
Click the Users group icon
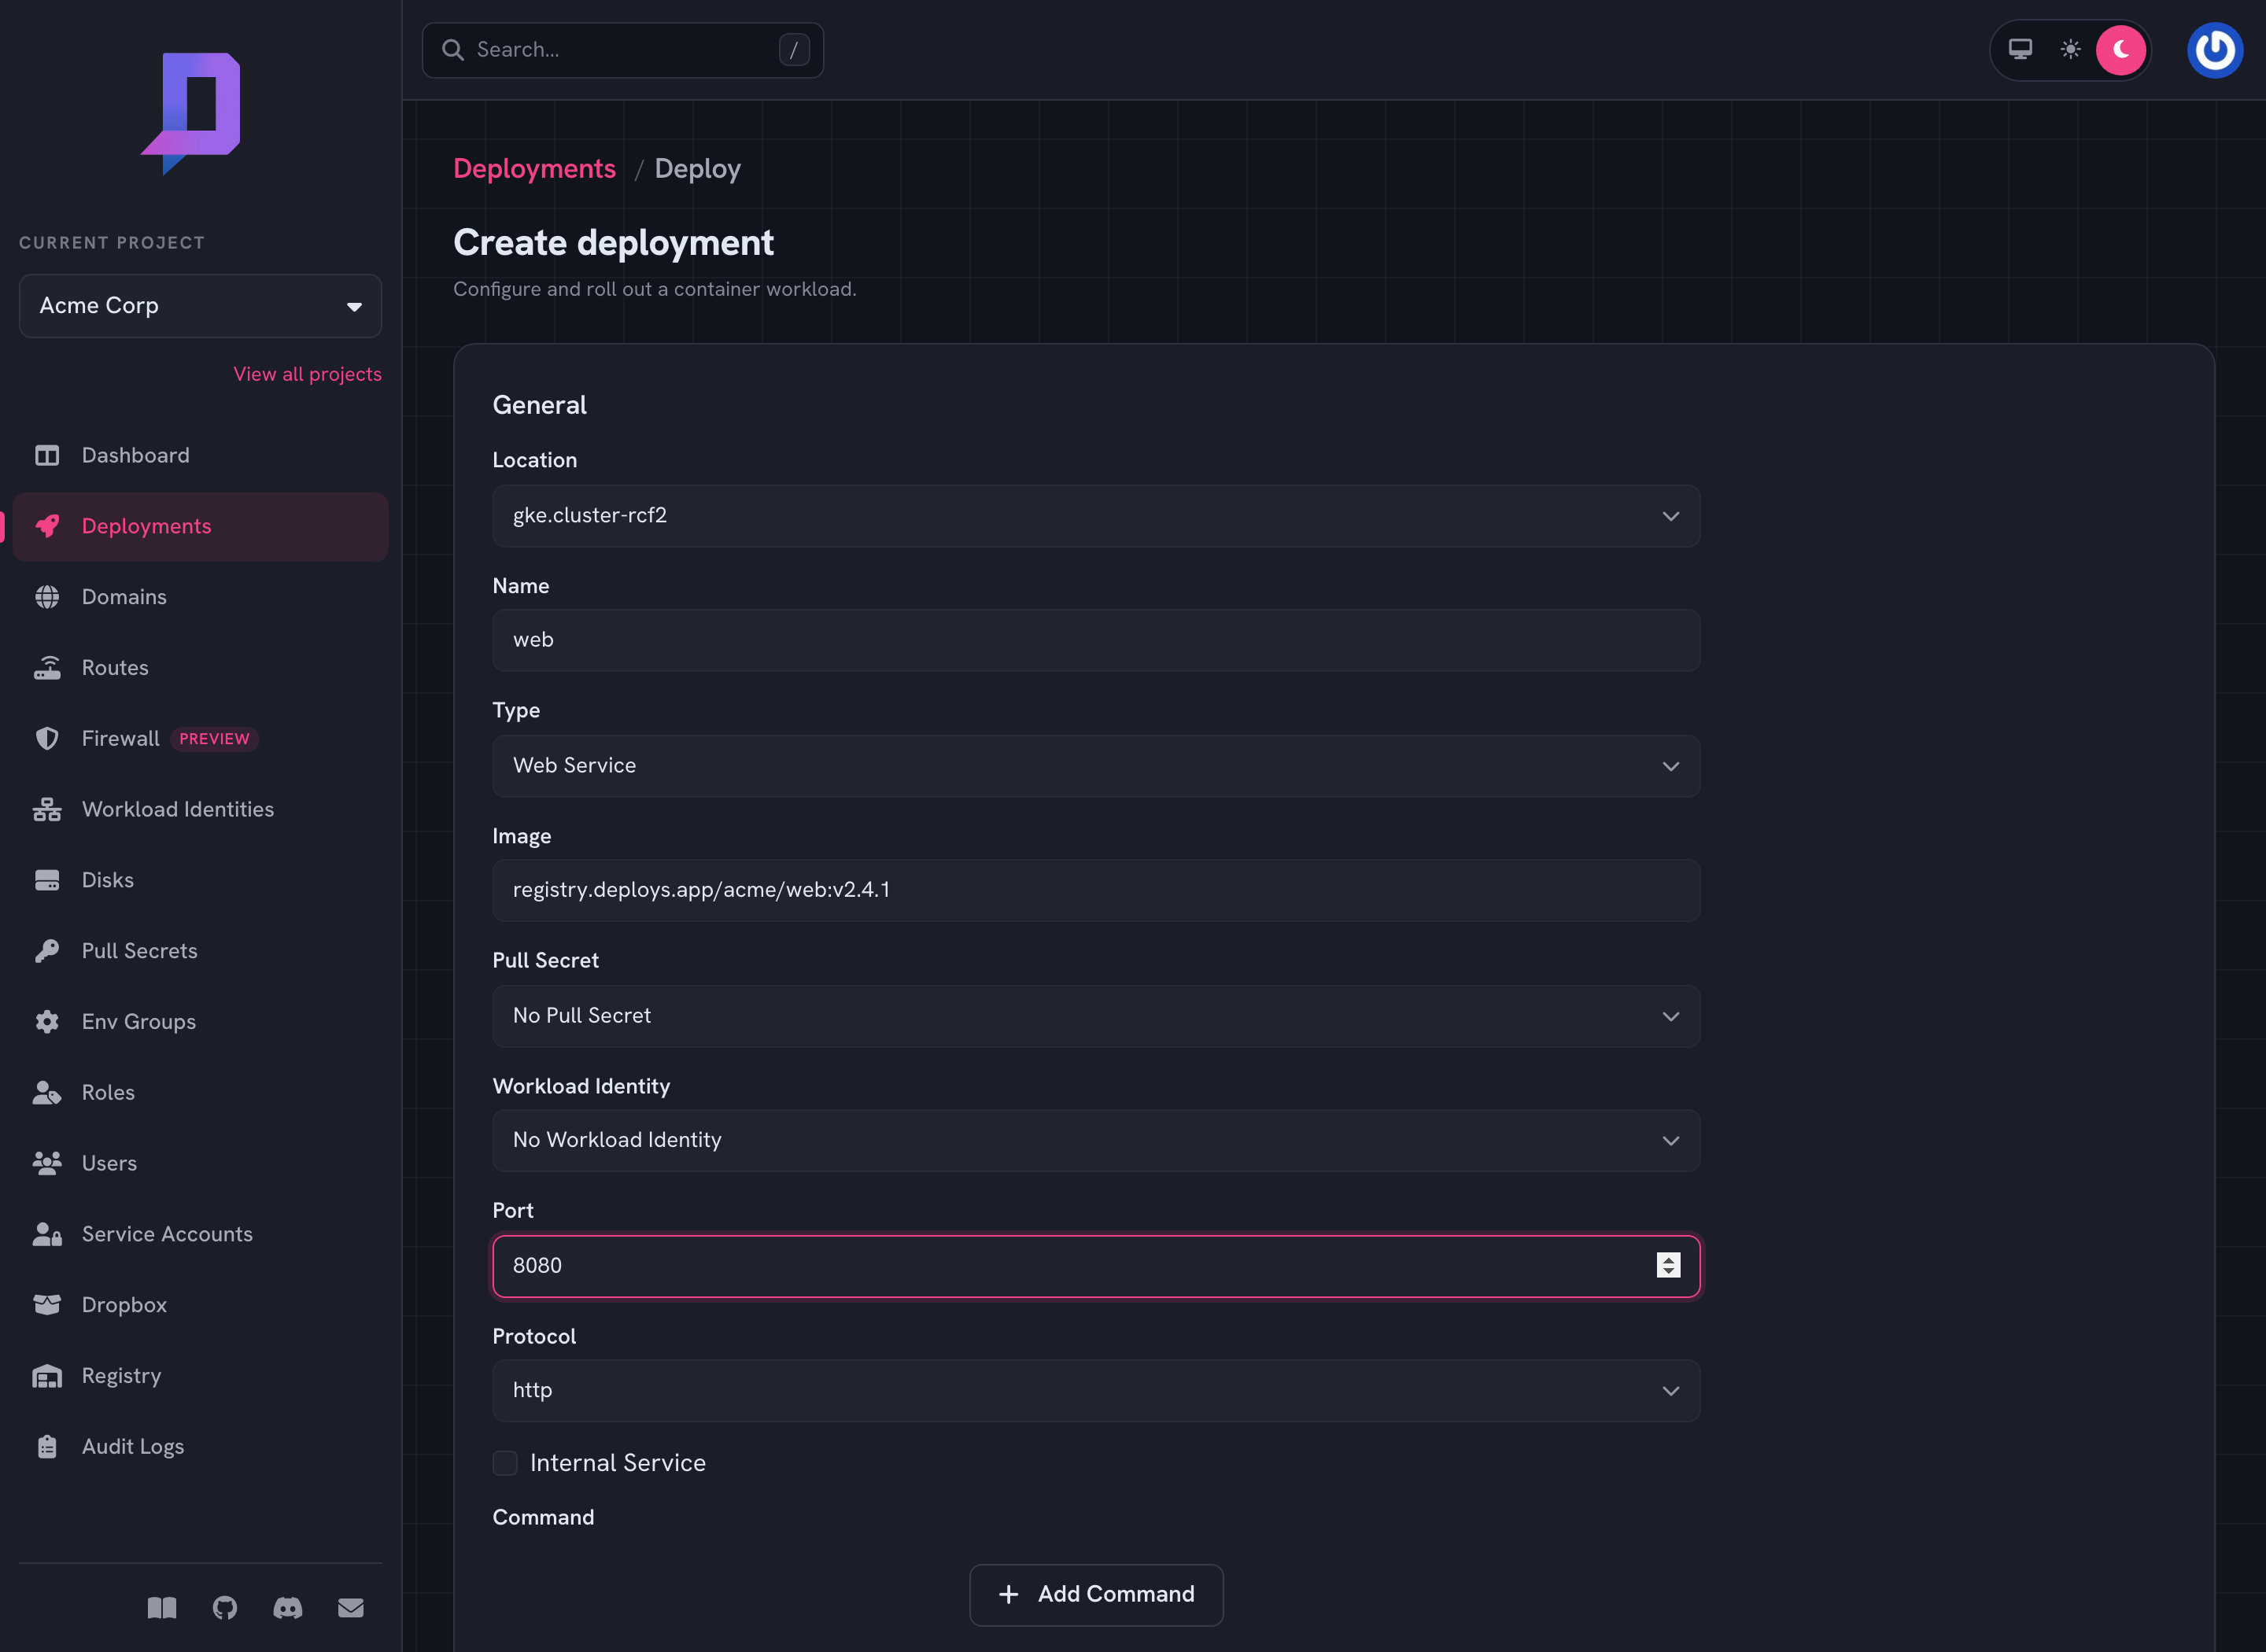[x=47, y=1163]
